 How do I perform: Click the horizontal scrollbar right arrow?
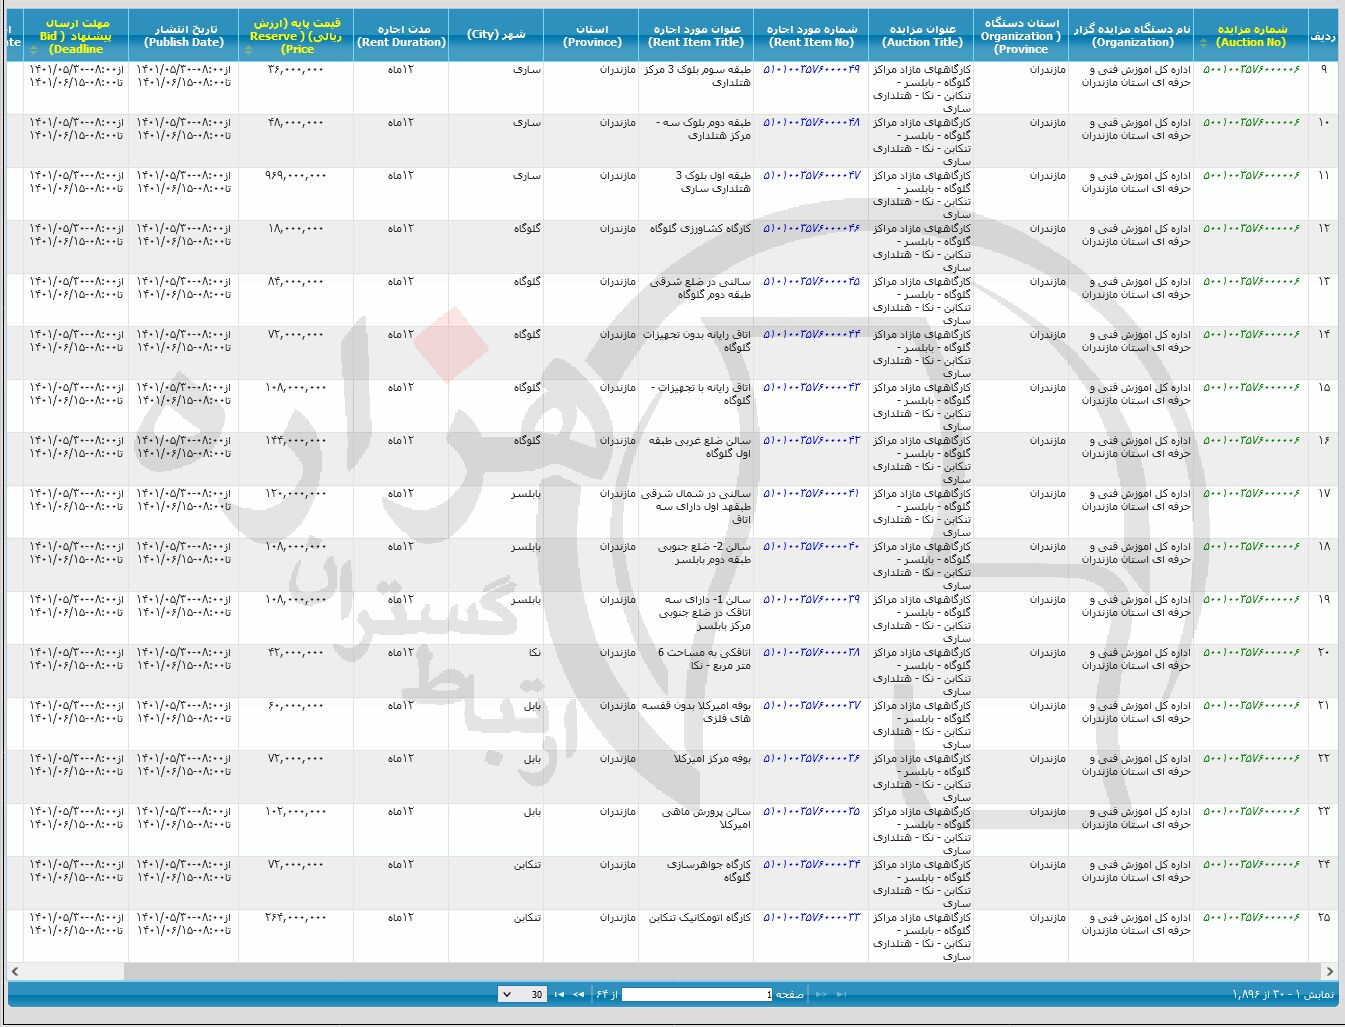pyautogui.click(x=1329, y=971)
